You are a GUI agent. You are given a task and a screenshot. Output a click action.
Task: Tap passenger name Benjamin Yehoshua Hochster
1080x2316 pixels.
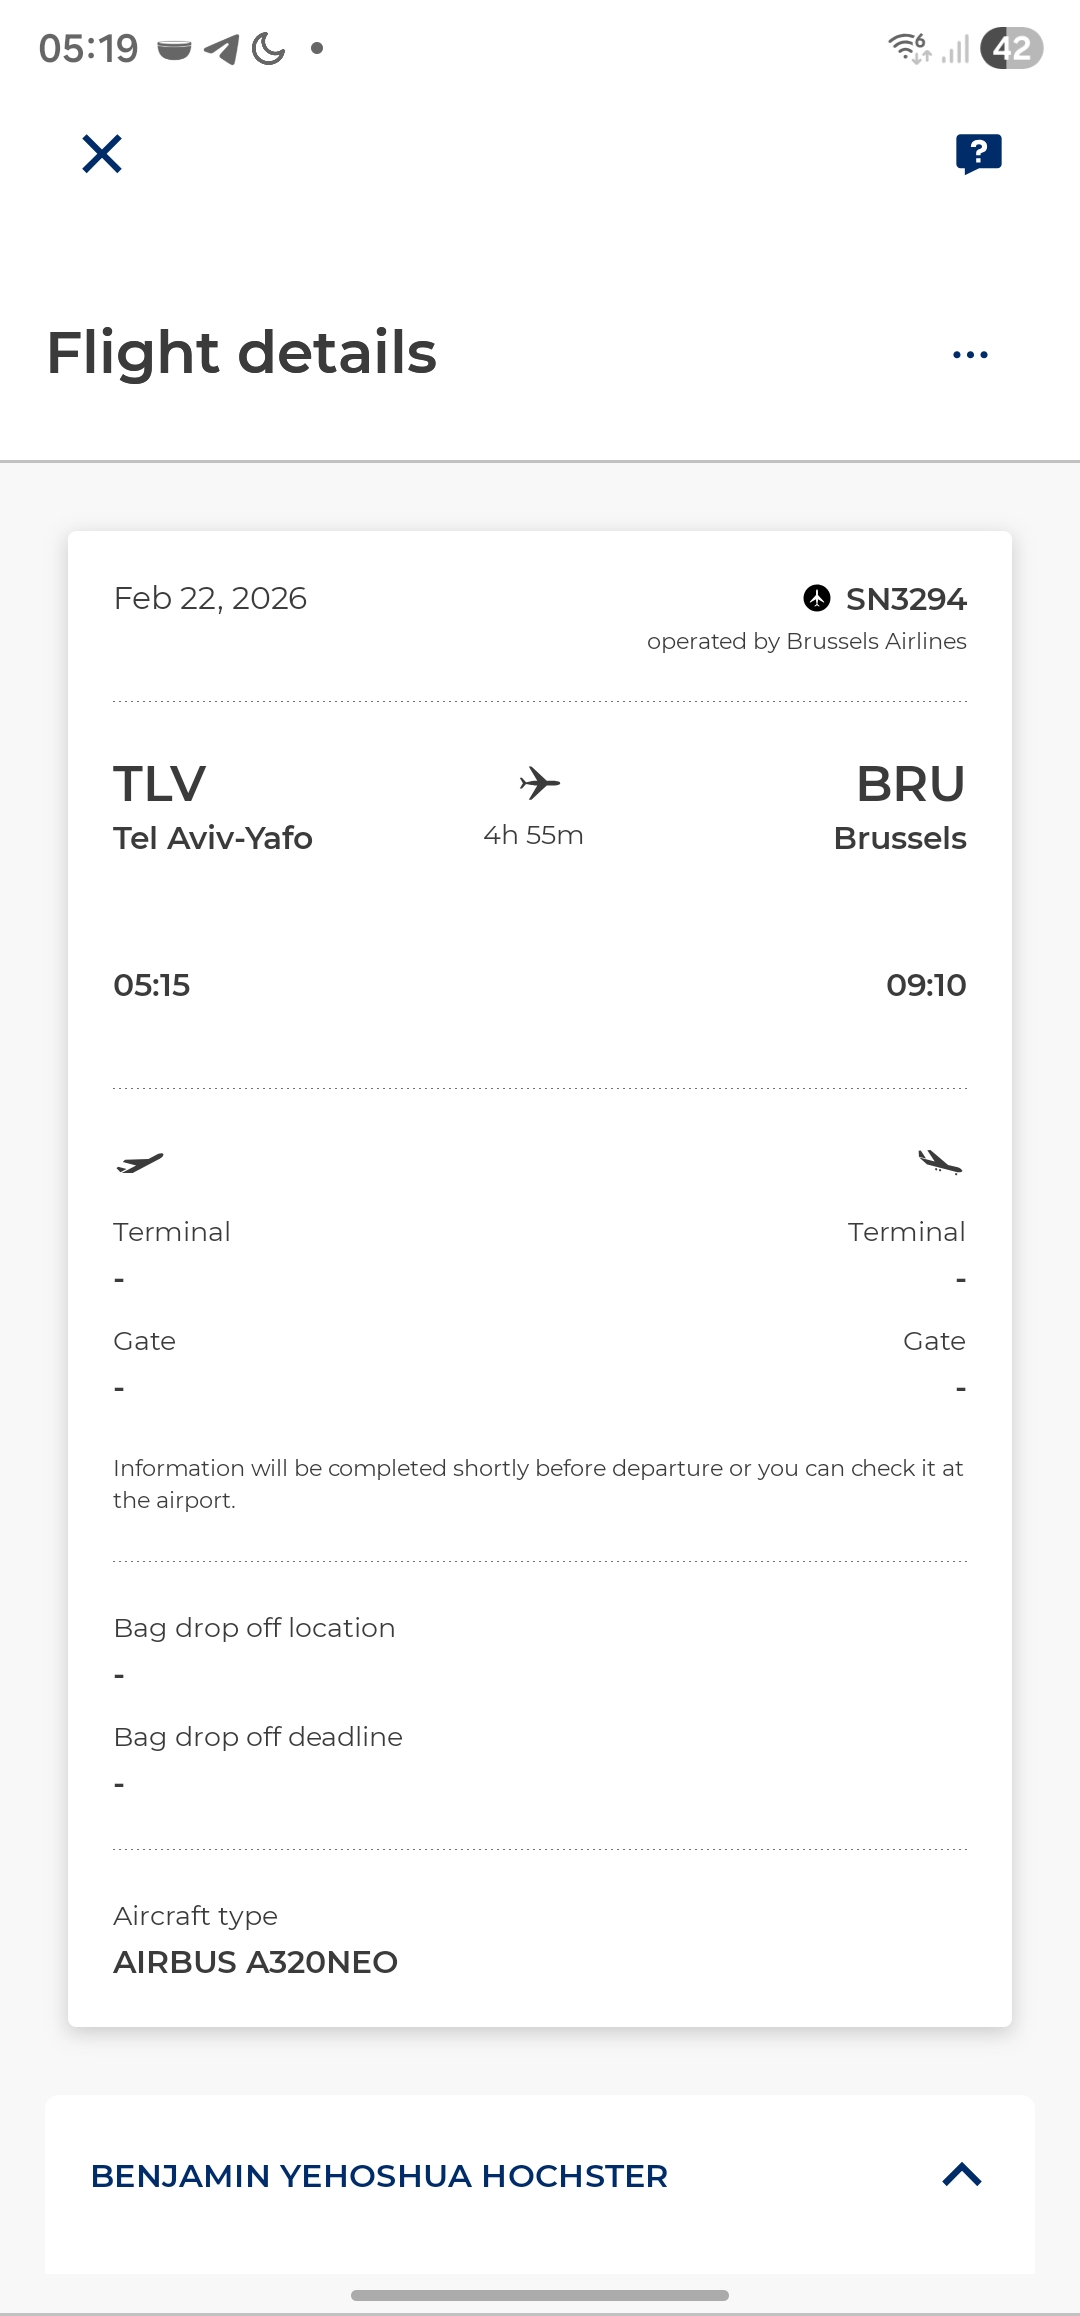point(379,2176)
